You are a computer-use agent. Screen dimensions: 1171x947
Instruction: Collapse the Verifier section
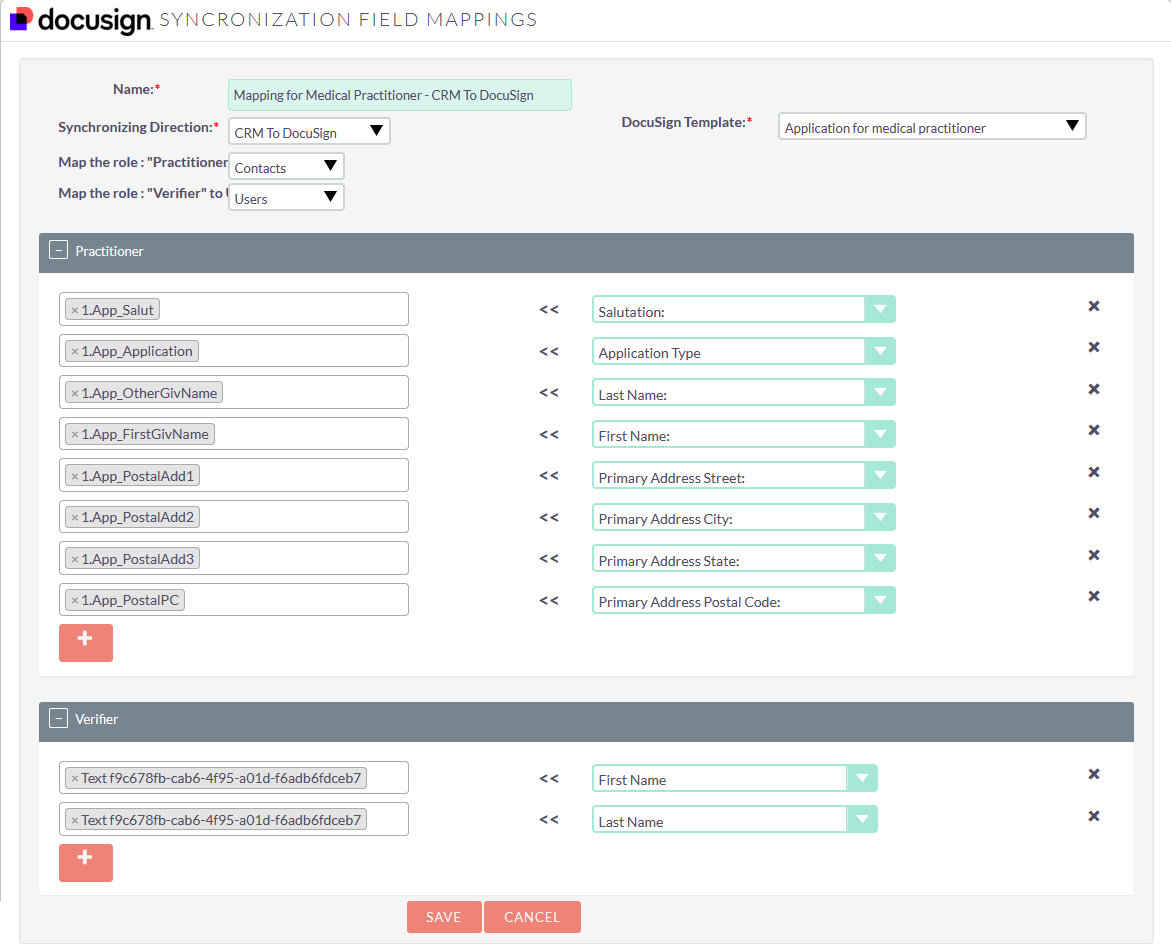[58, 719]
